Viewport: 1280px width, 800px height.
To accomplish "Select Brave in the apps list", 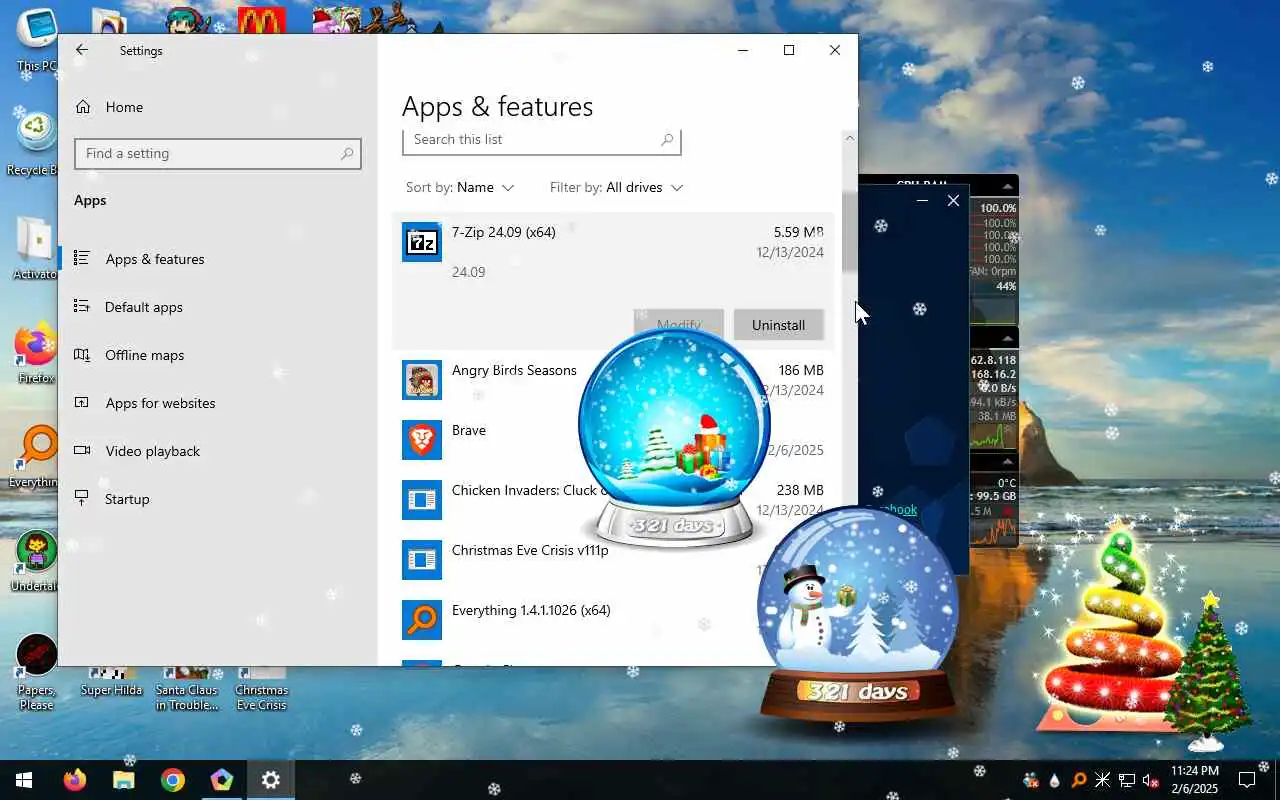I will pos(469,430).
